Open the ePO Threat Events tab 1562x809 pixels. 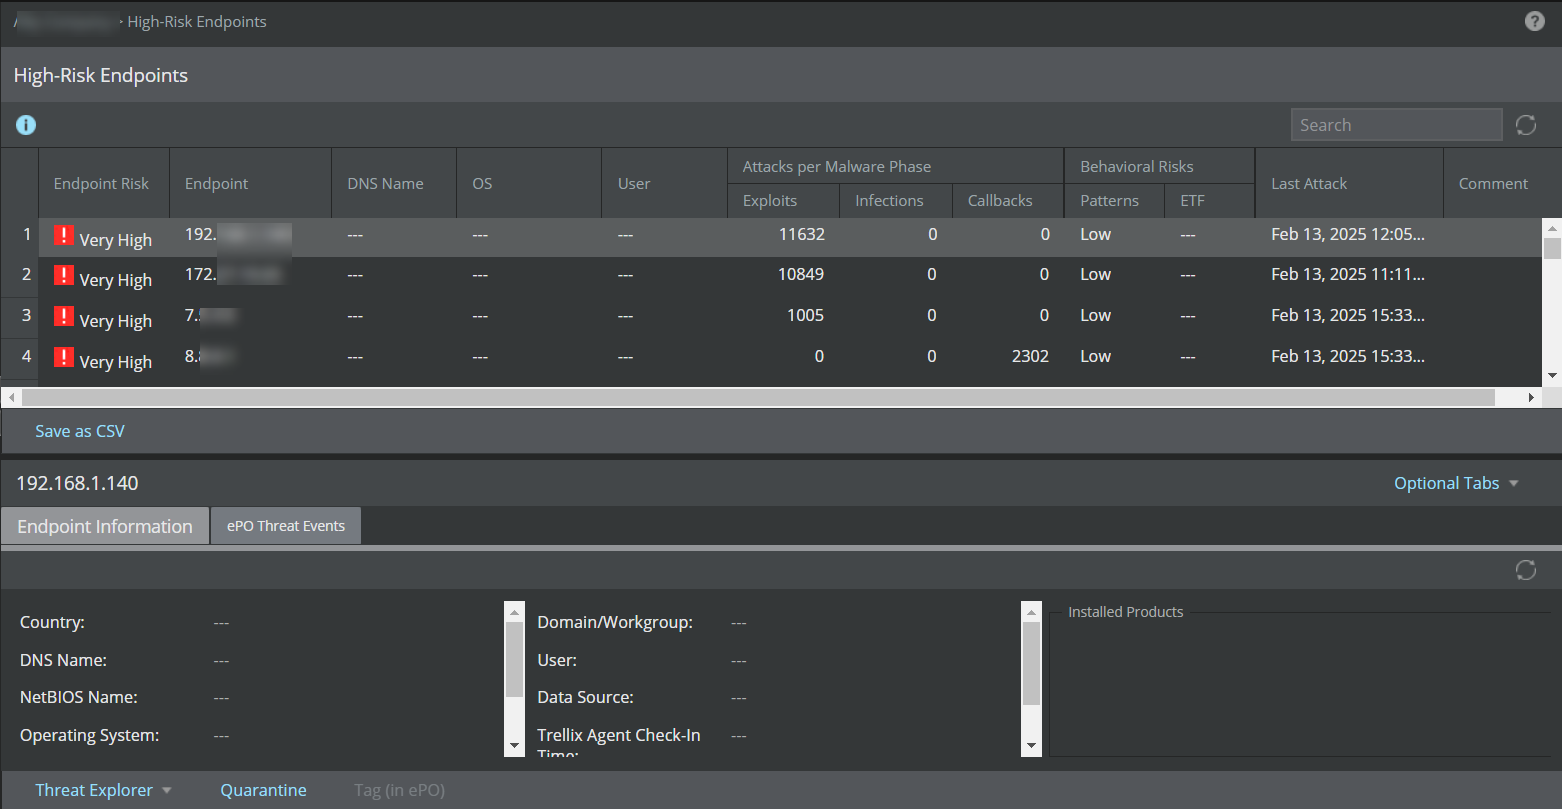(286, 526)
